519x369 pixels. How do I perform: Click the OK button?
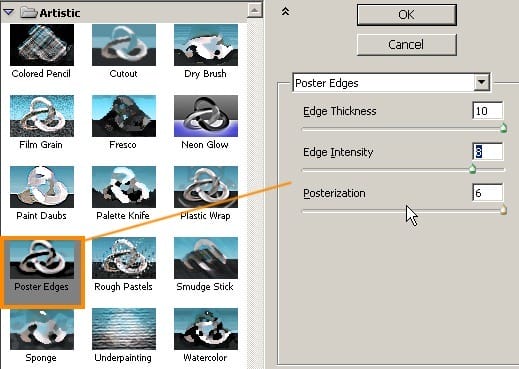pyautogui.click(x=406, y=15)
